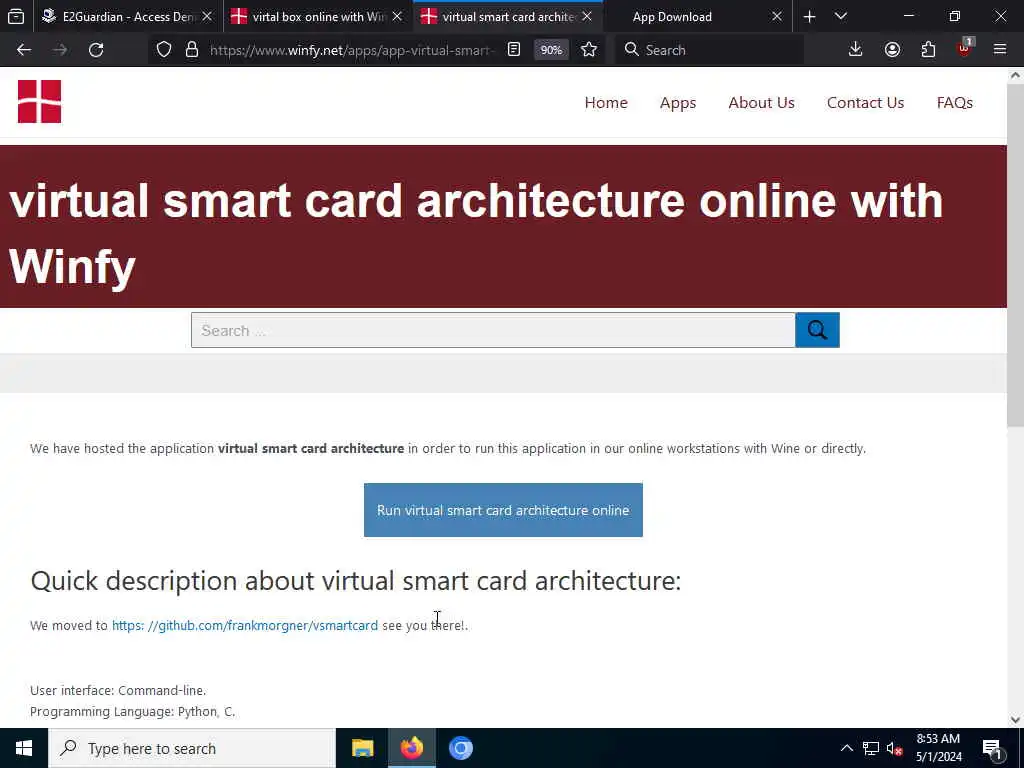Open the blue circular taskbar app icon
Image resolution: width=1024 pixels, height=768 pixels.
point(460,748)
